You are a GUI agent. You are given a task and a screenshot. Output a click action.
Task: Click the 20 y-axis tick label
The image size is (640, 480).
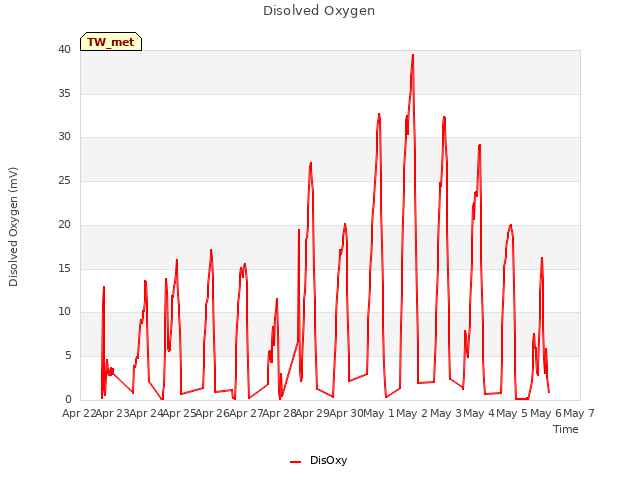pos(64,224)
